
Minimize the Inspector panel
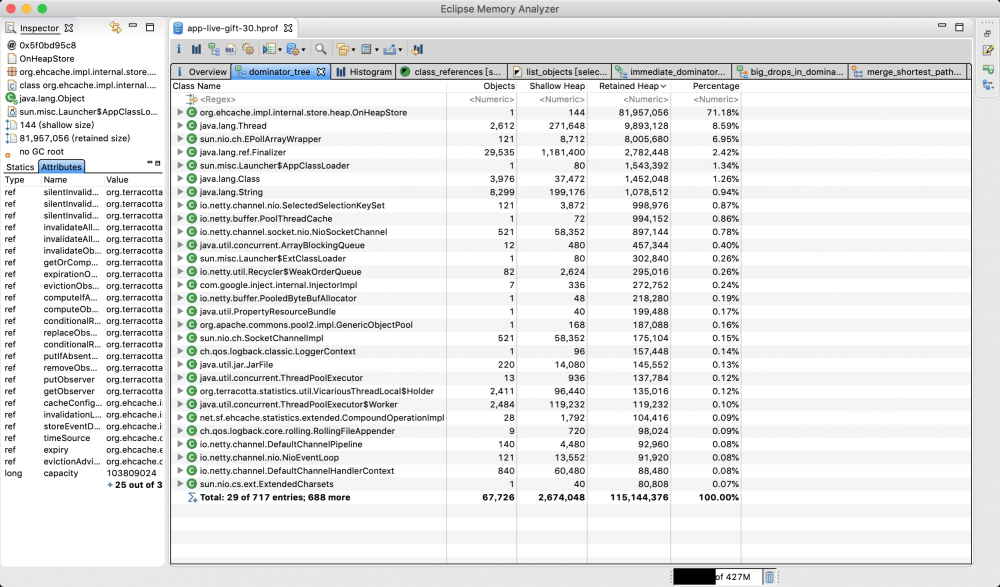[133, 26]
